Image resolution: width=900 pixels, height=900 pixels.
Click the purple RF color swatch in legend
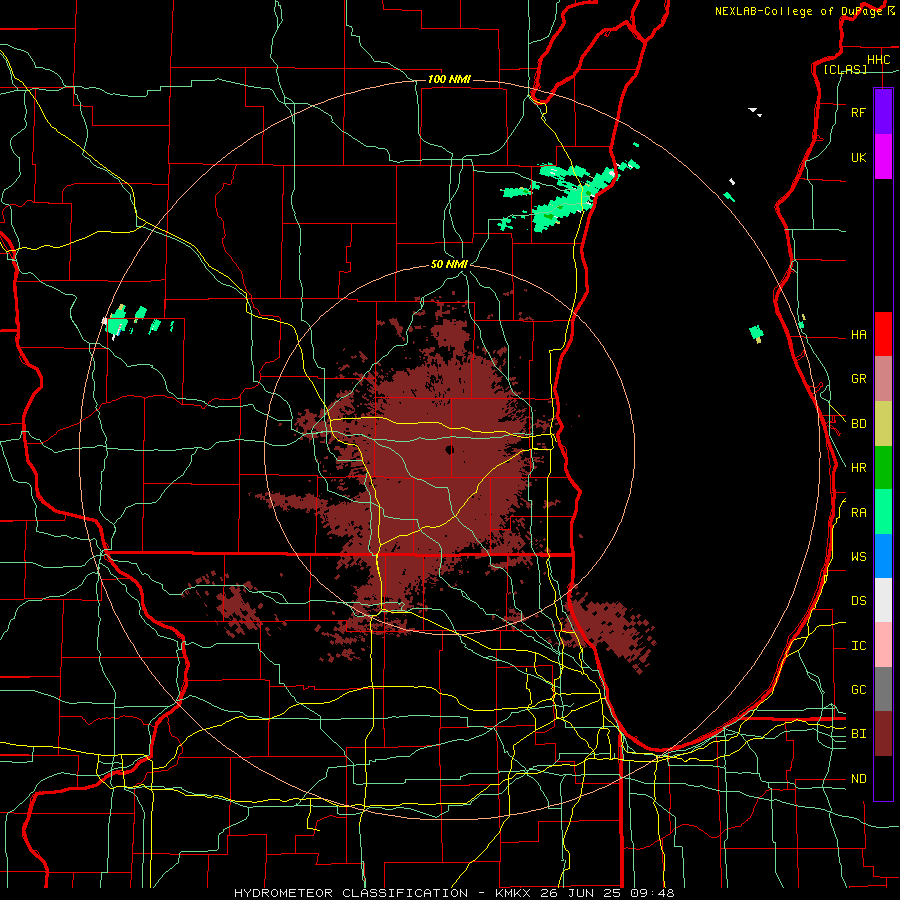tap(883, 112)
